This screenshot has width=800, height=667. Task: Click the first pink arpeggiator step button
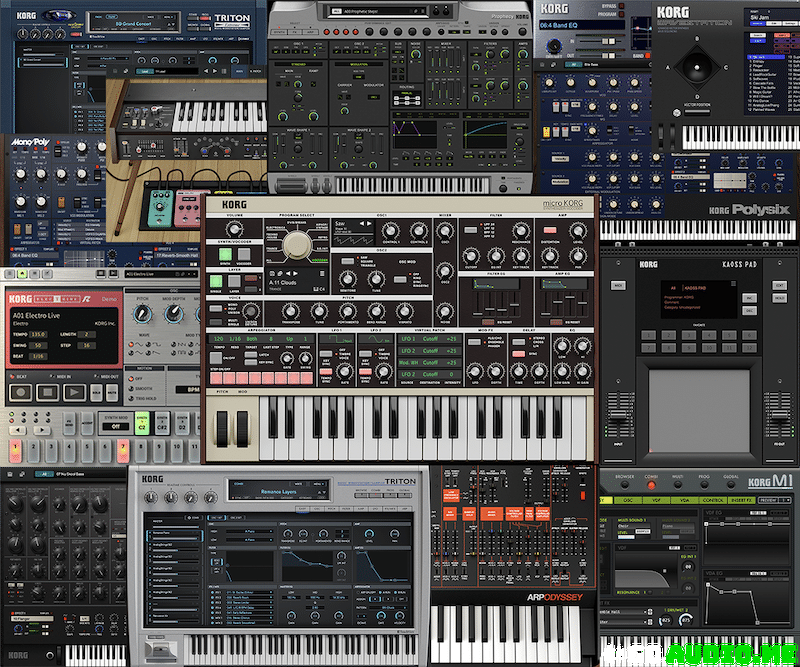pos(216,378)
